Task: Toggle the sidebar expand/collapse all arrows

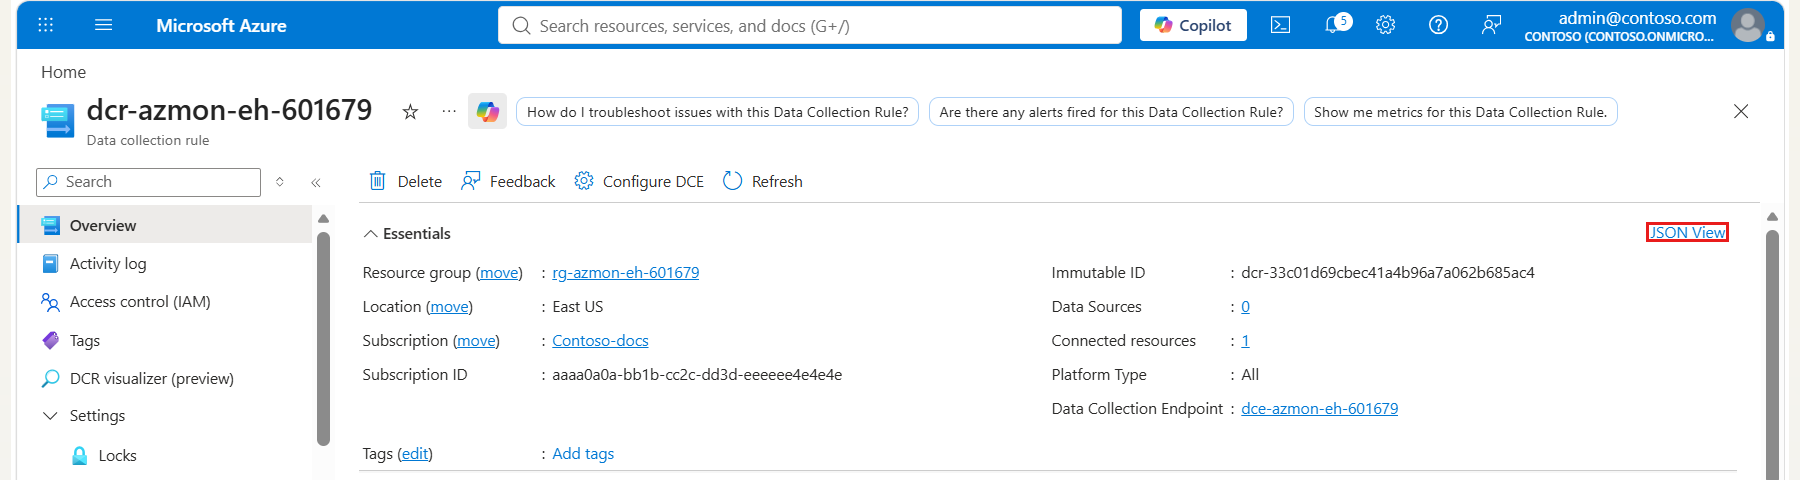Action: pos(280,182)
